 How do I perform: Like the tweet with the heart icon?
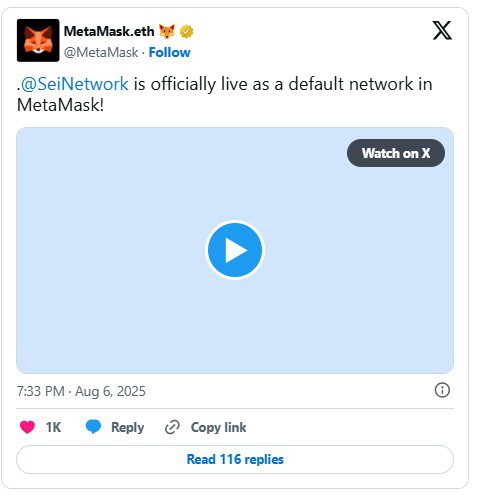pyautogui.click(x=27, y=427)
